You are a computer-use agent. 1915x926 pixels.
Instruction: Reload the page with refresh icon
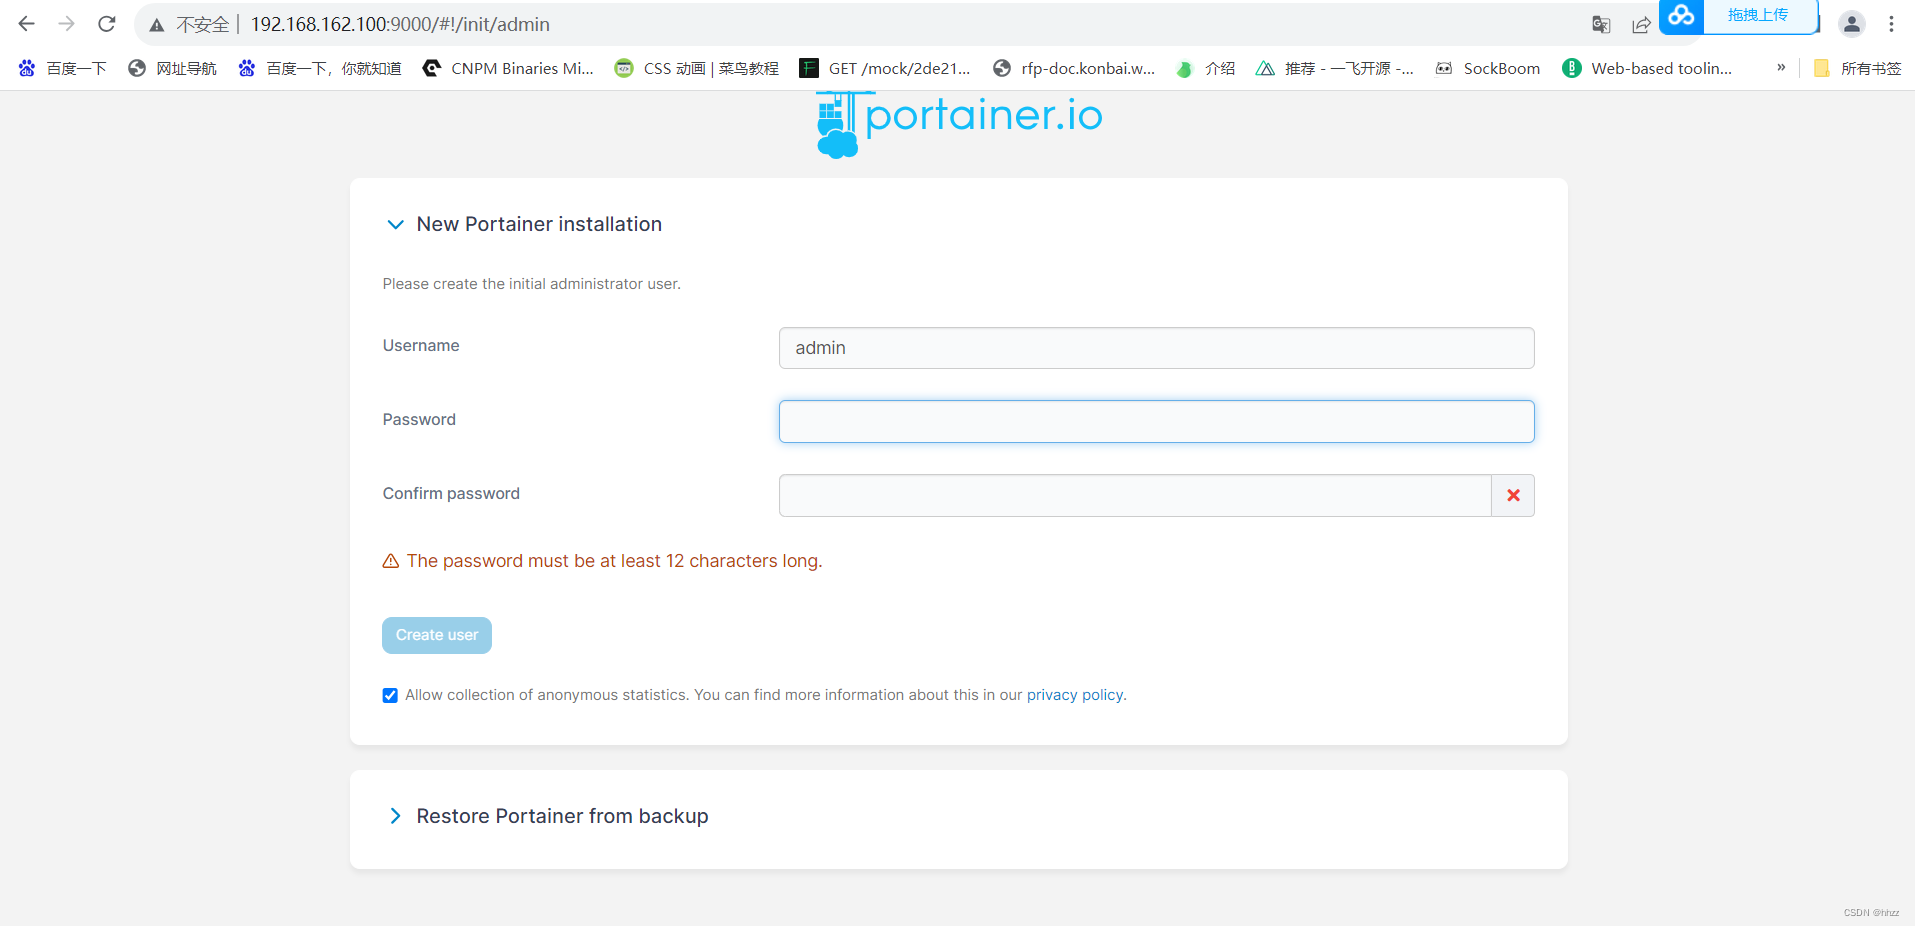[x=107, y=24]
